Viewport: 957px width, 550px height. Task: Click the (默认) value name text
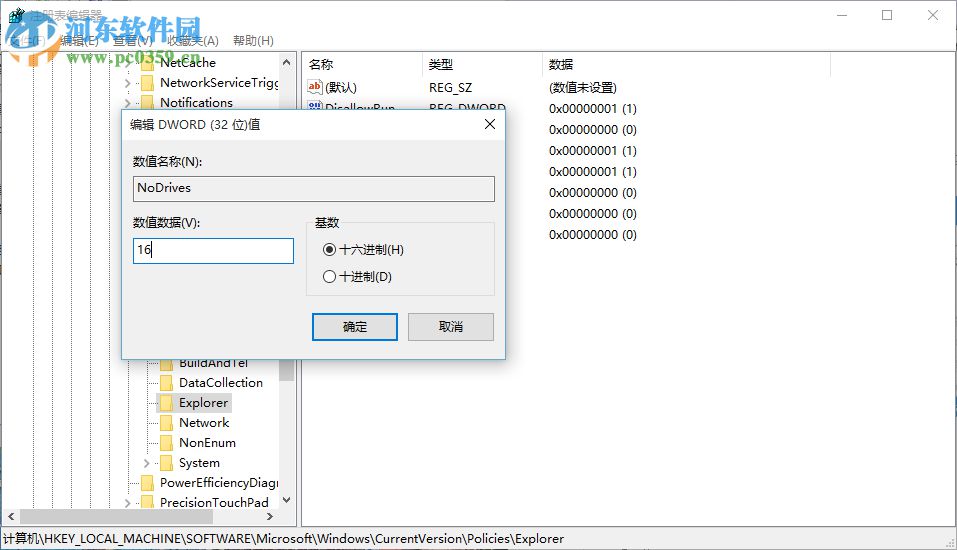point(341,88)
